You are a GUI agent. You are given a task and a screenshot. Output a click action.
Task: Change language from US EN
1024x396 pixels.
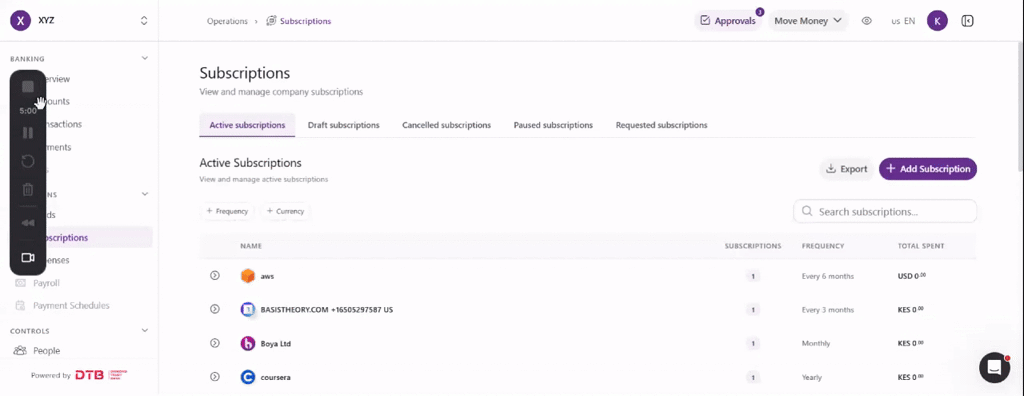(x=903, y=21)
